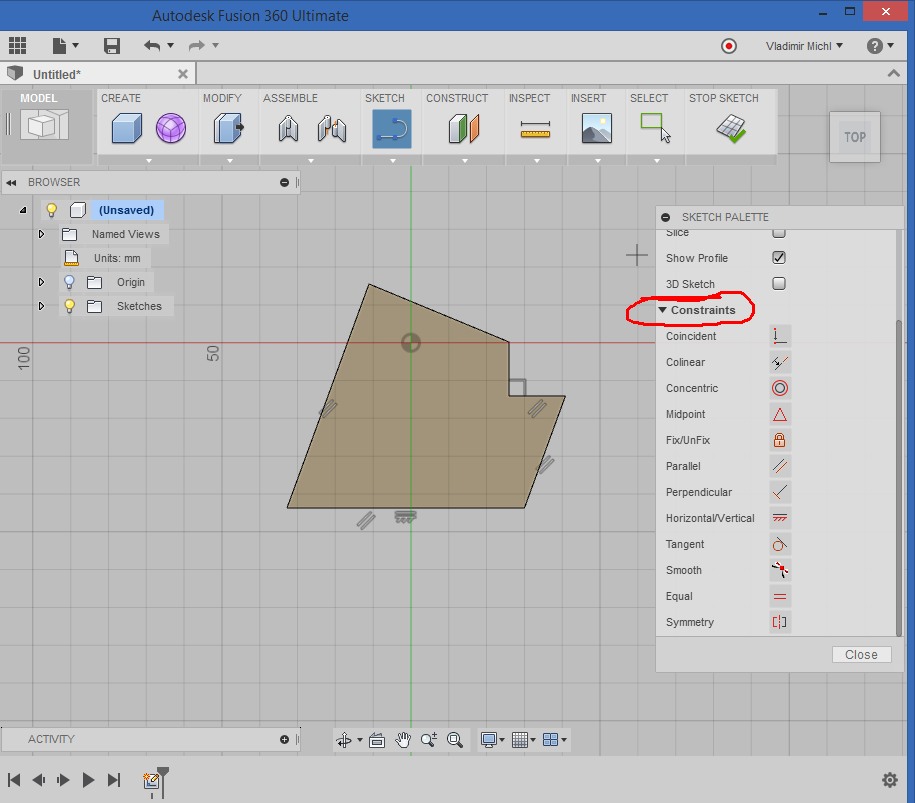Select the Fix/UnFix lock icon
Screen dimensions: 915x803
coord(780,440)
